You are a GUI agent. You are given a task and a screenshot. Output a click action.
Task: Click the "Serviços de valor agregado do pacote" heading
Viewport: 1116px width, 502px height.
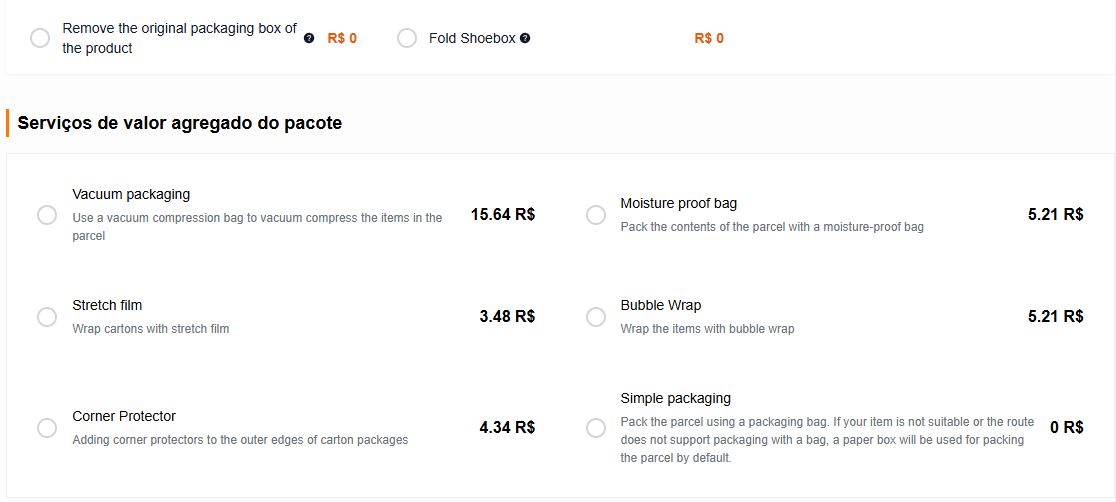tap(180, 124)
